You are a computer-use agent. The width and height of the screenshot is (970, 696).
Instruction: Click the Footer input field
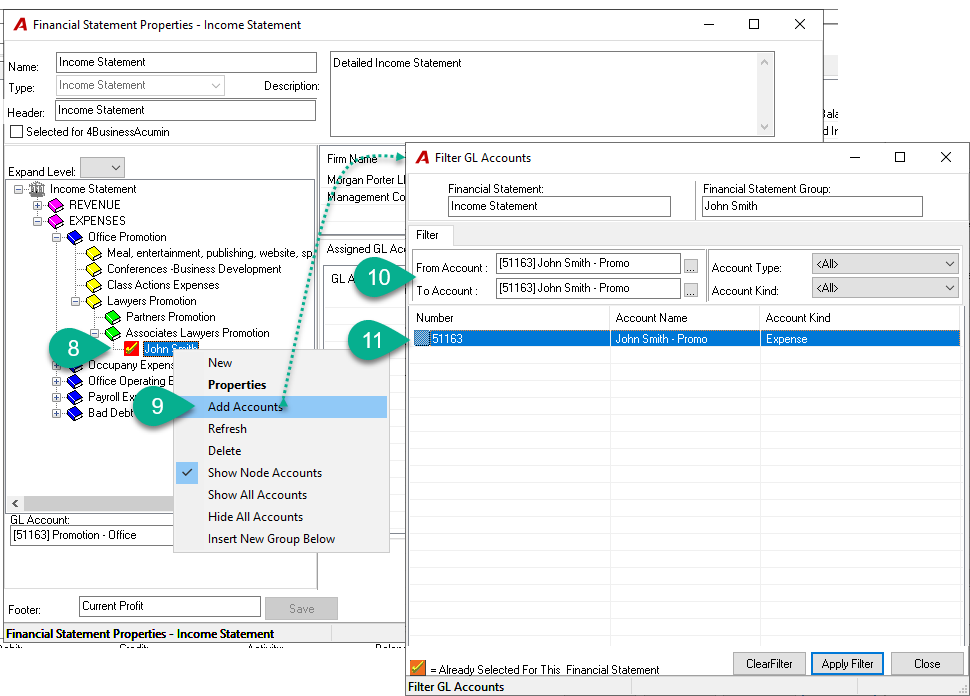point(170,606)
